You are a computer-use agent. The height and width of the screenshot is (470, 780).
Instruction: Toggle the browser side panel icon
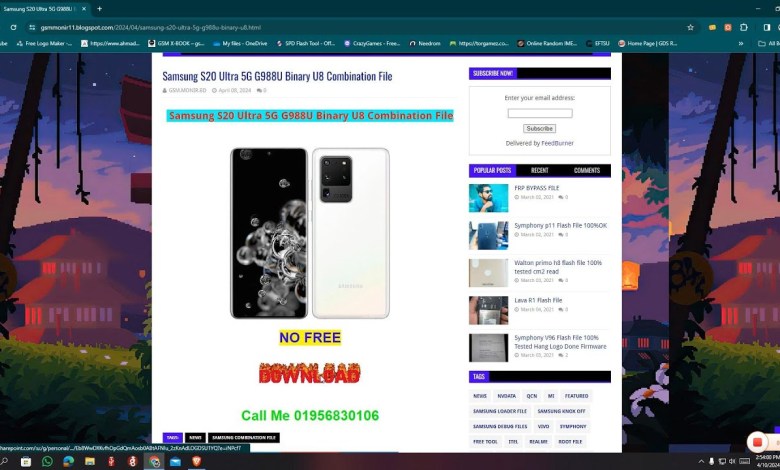[x=767, y=27]
